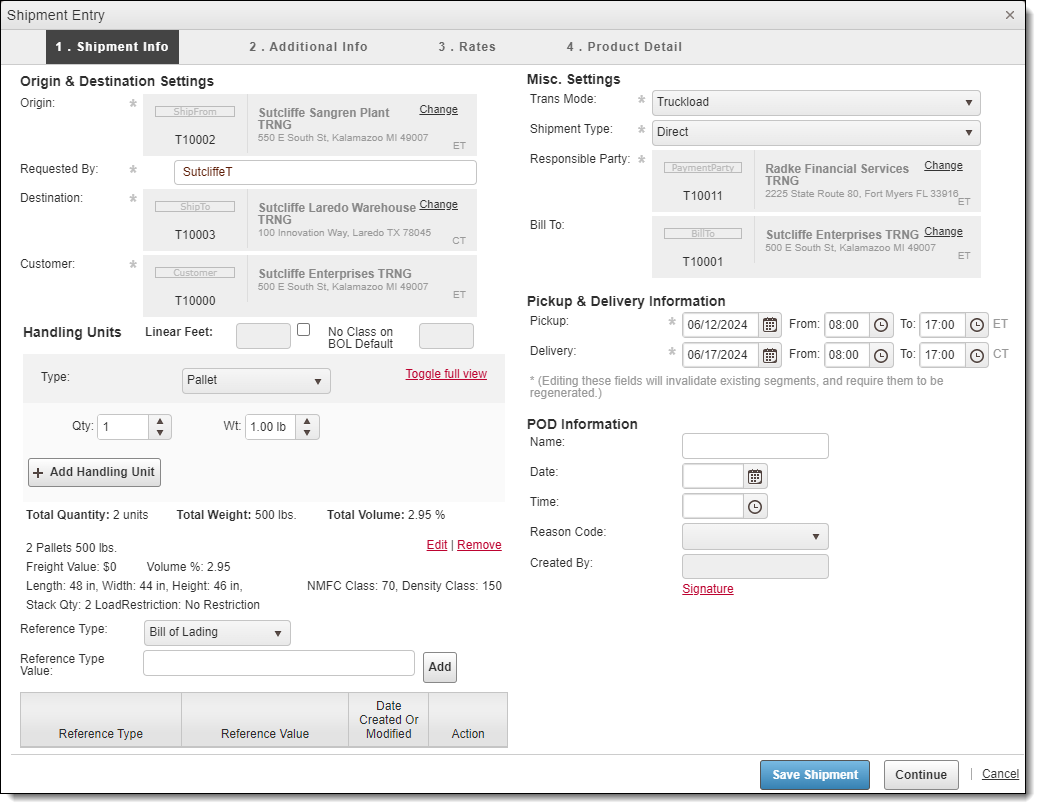
Task: Click the Delivery To time clock icon
Action: 976,355
